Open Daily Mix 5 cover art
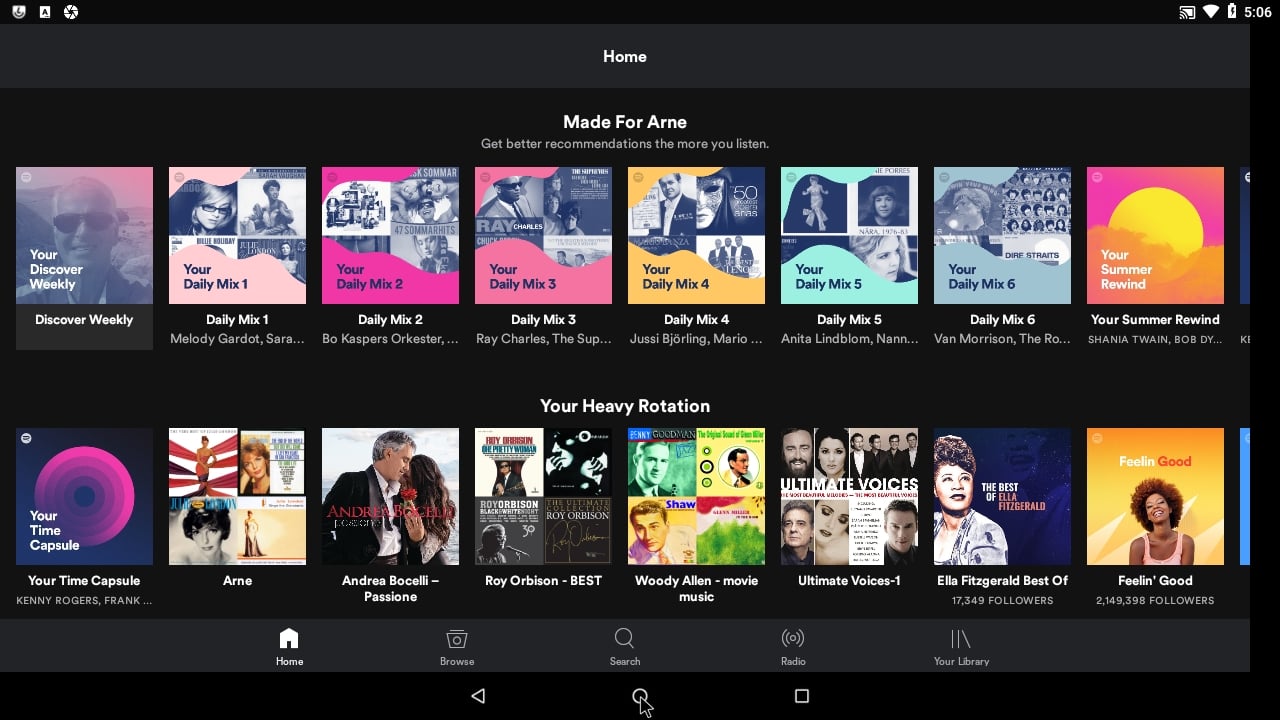The width and height of the screenshot is (1280, 720). (x=849, y=235)
